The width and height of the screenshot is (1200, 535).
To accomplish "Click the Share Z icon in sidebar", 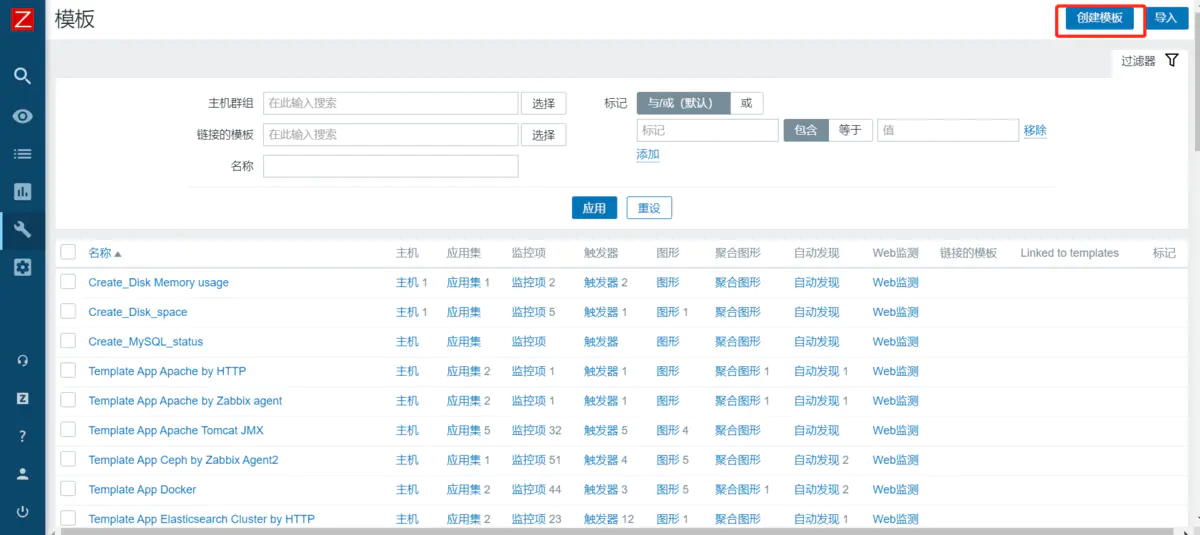I will tap(22, 398).
